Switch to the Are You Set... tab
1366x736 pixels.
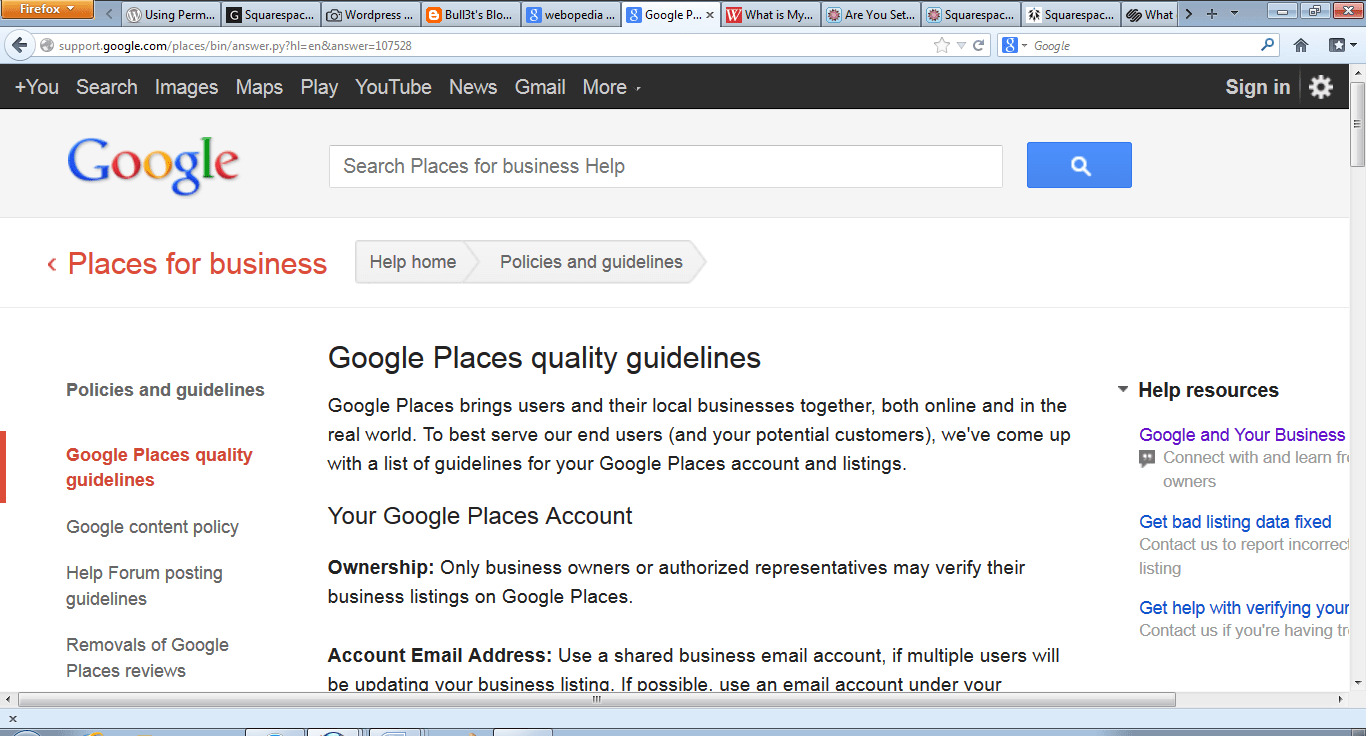tap(871, 15)
